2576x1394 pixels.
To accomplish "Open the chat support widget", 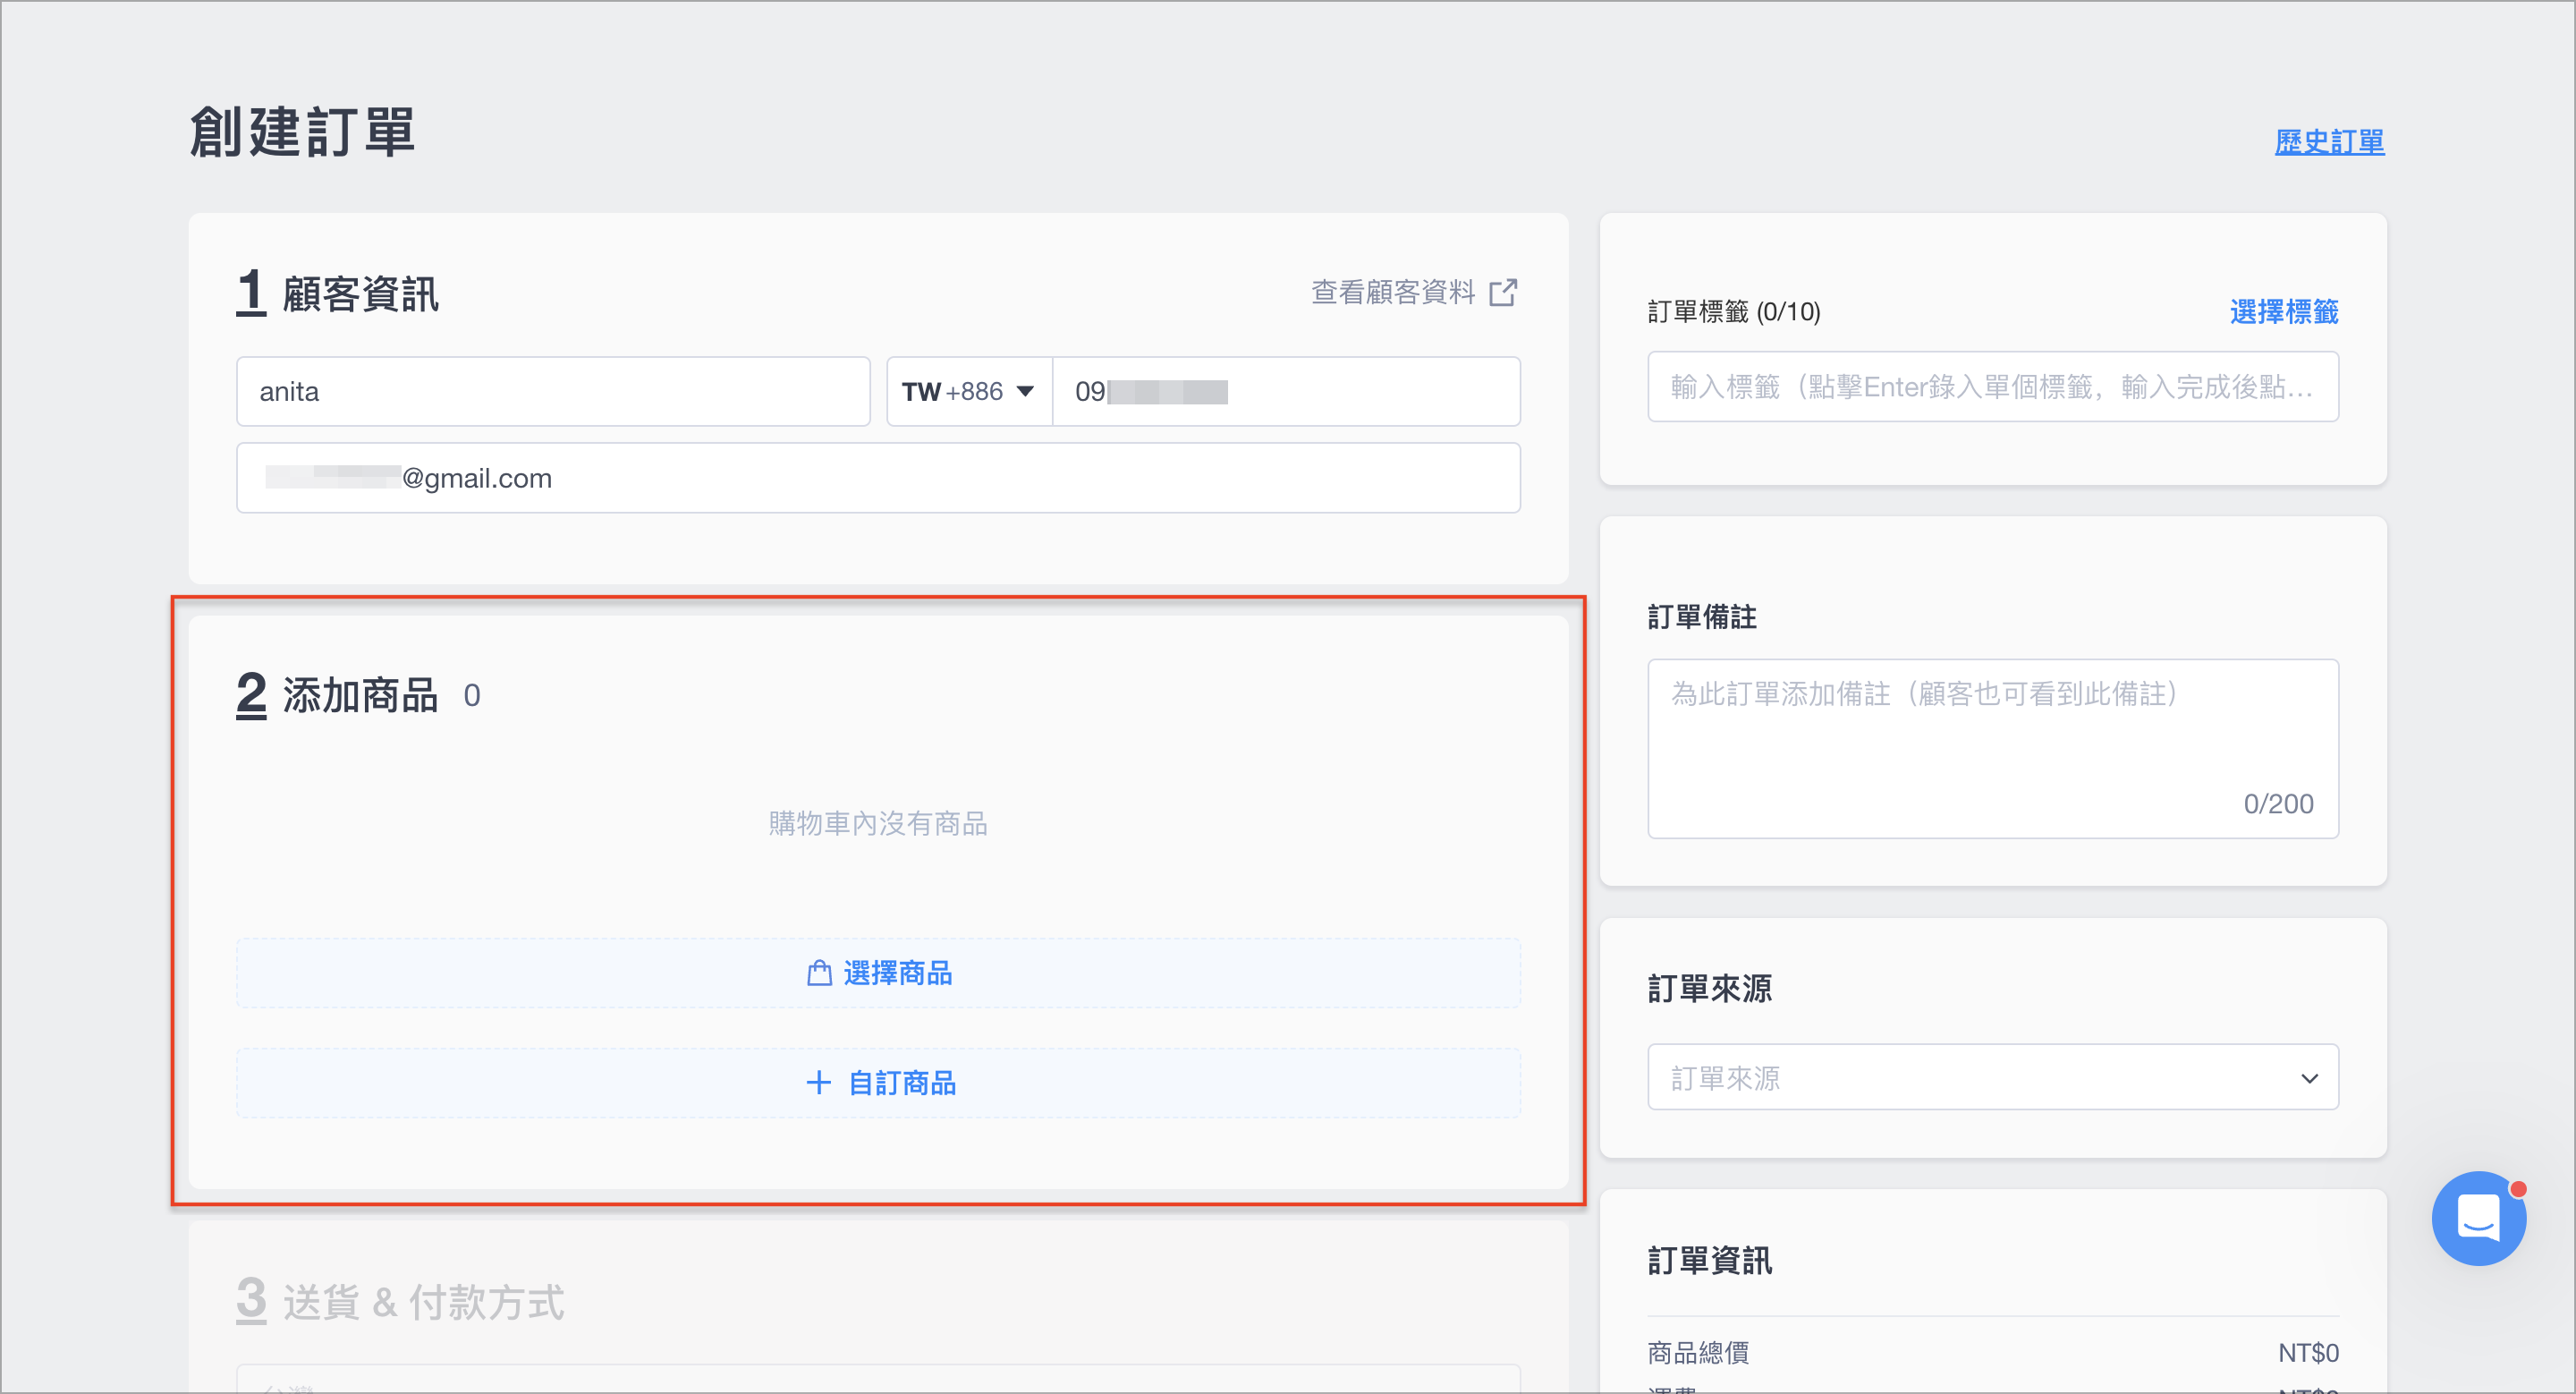I will [2478, 1217].
